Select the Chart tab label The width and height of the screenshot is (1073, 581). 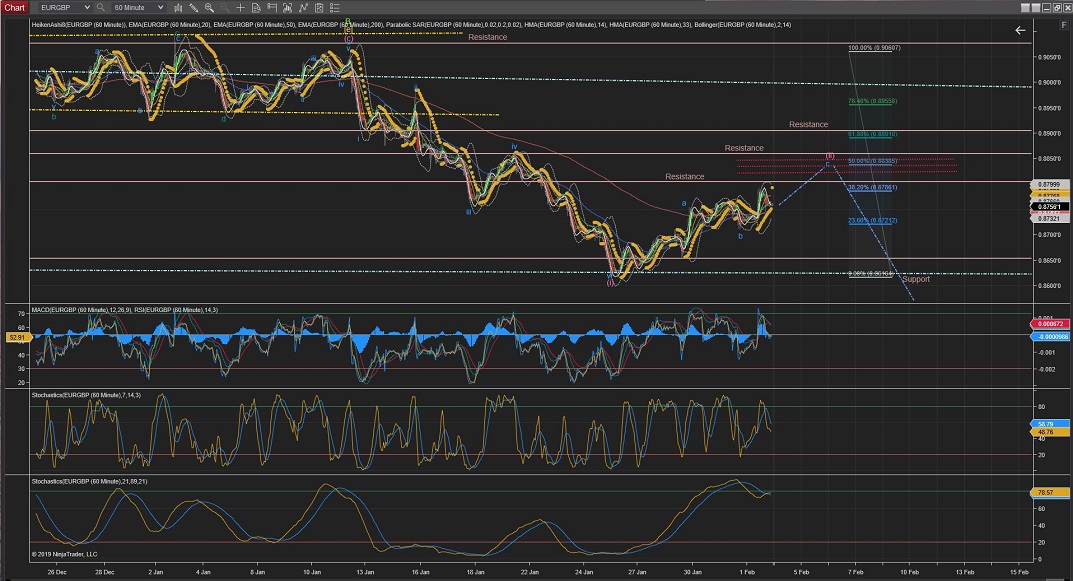15,7
